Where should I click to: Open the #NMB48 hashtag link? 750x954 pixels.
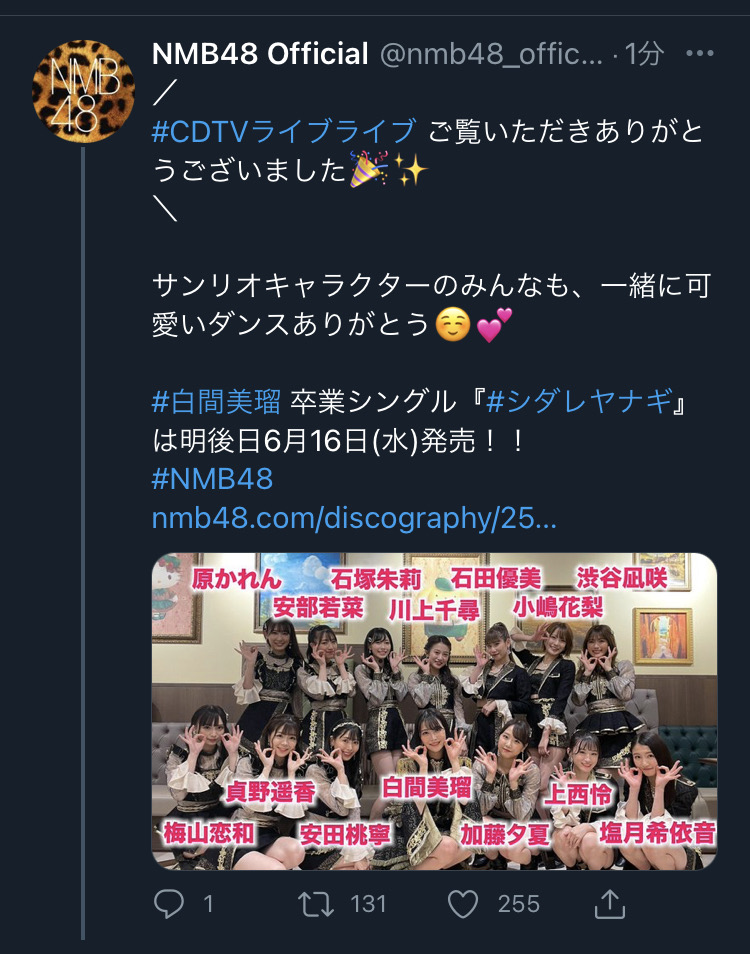[212, 479]
